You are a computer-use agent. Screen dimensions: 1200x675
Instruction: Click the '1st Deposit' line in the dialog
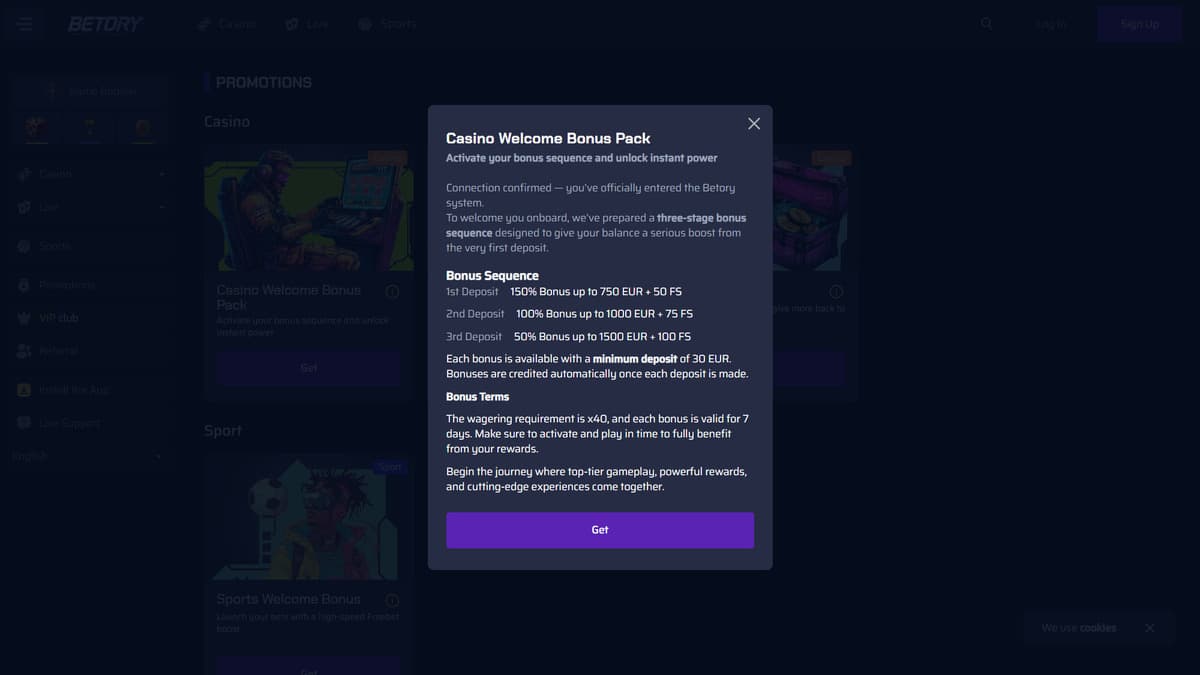(564, 292)
